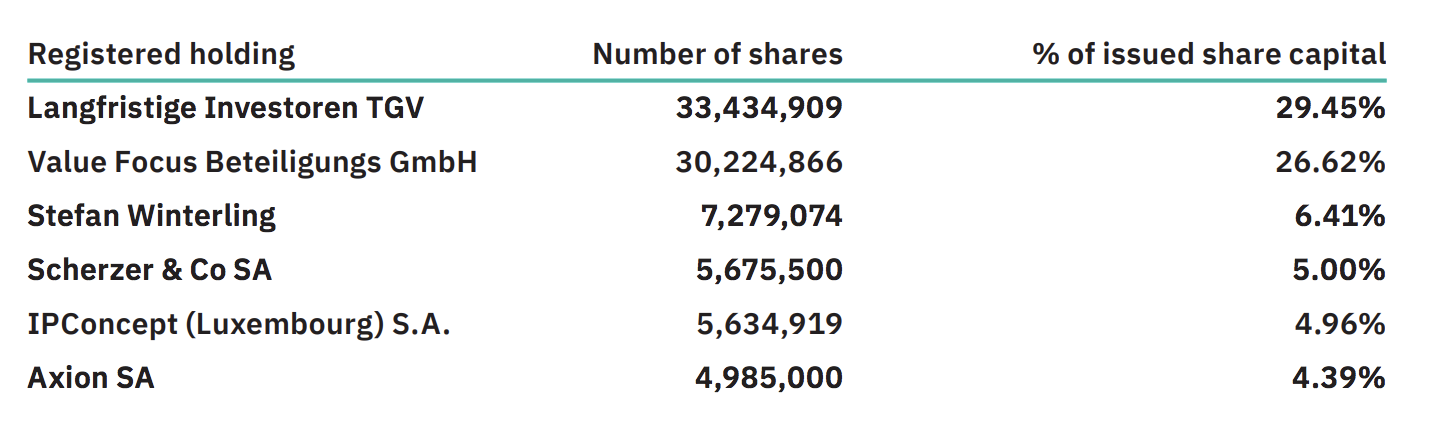Click the Stefan Winterling holder name
1438x436 pixels.
tap(152, 216)
